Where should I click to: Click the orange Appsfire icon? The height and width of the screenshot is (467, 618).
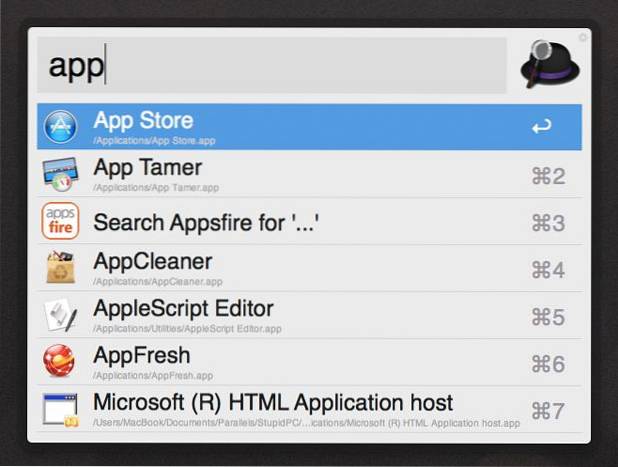[60, 222]
